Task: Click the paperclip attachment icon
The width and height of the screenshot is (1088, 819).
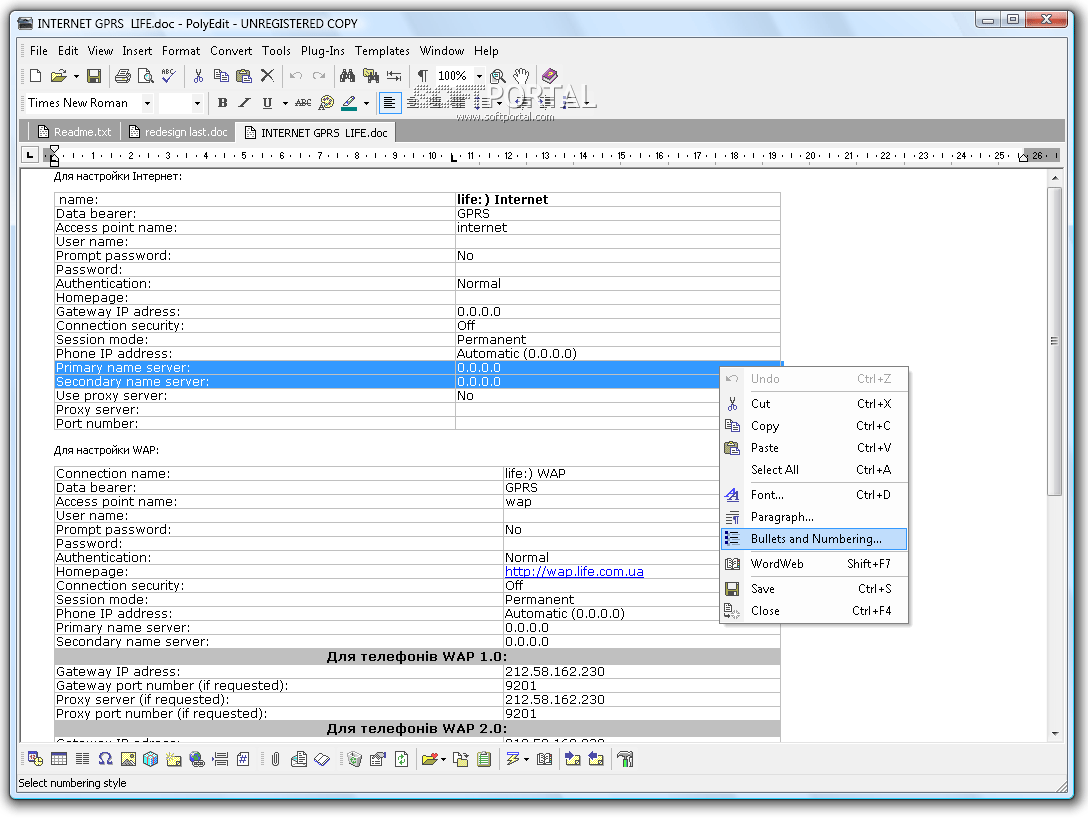Action: coord(275,759)
